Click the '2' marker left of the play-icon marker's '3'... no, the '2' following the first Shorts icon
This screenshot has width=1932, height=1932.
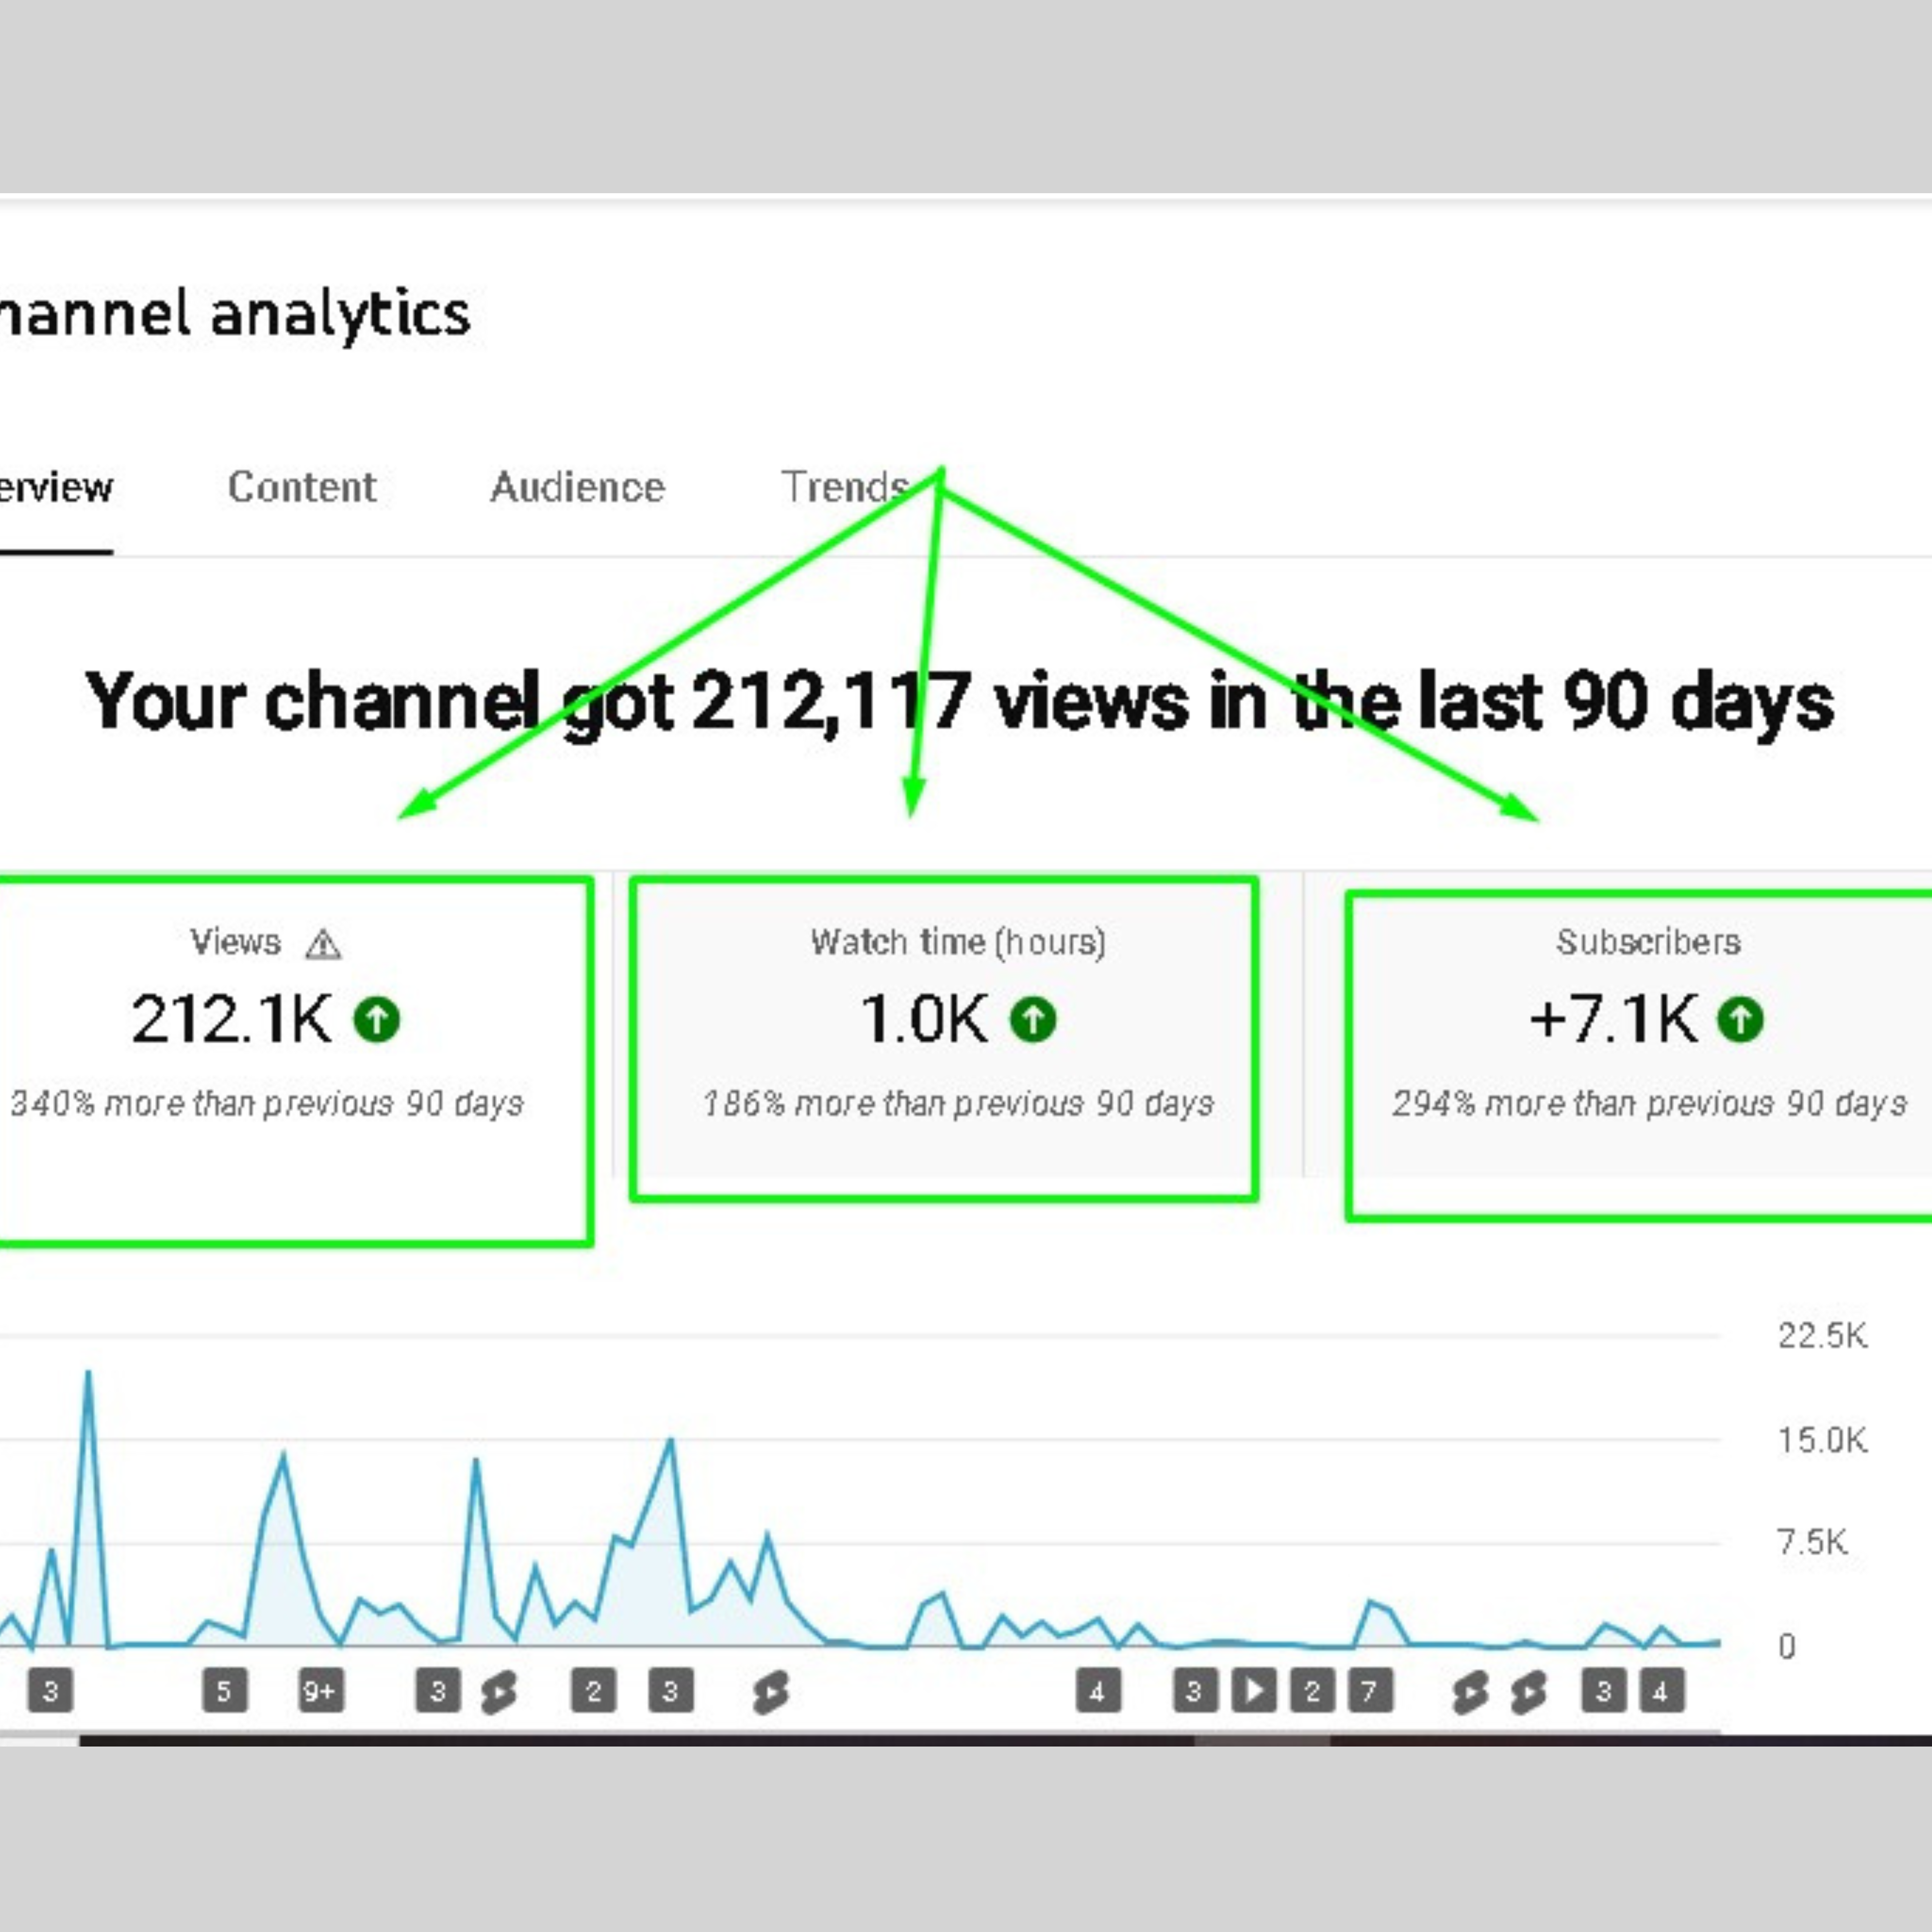[x=593, y=1691]
